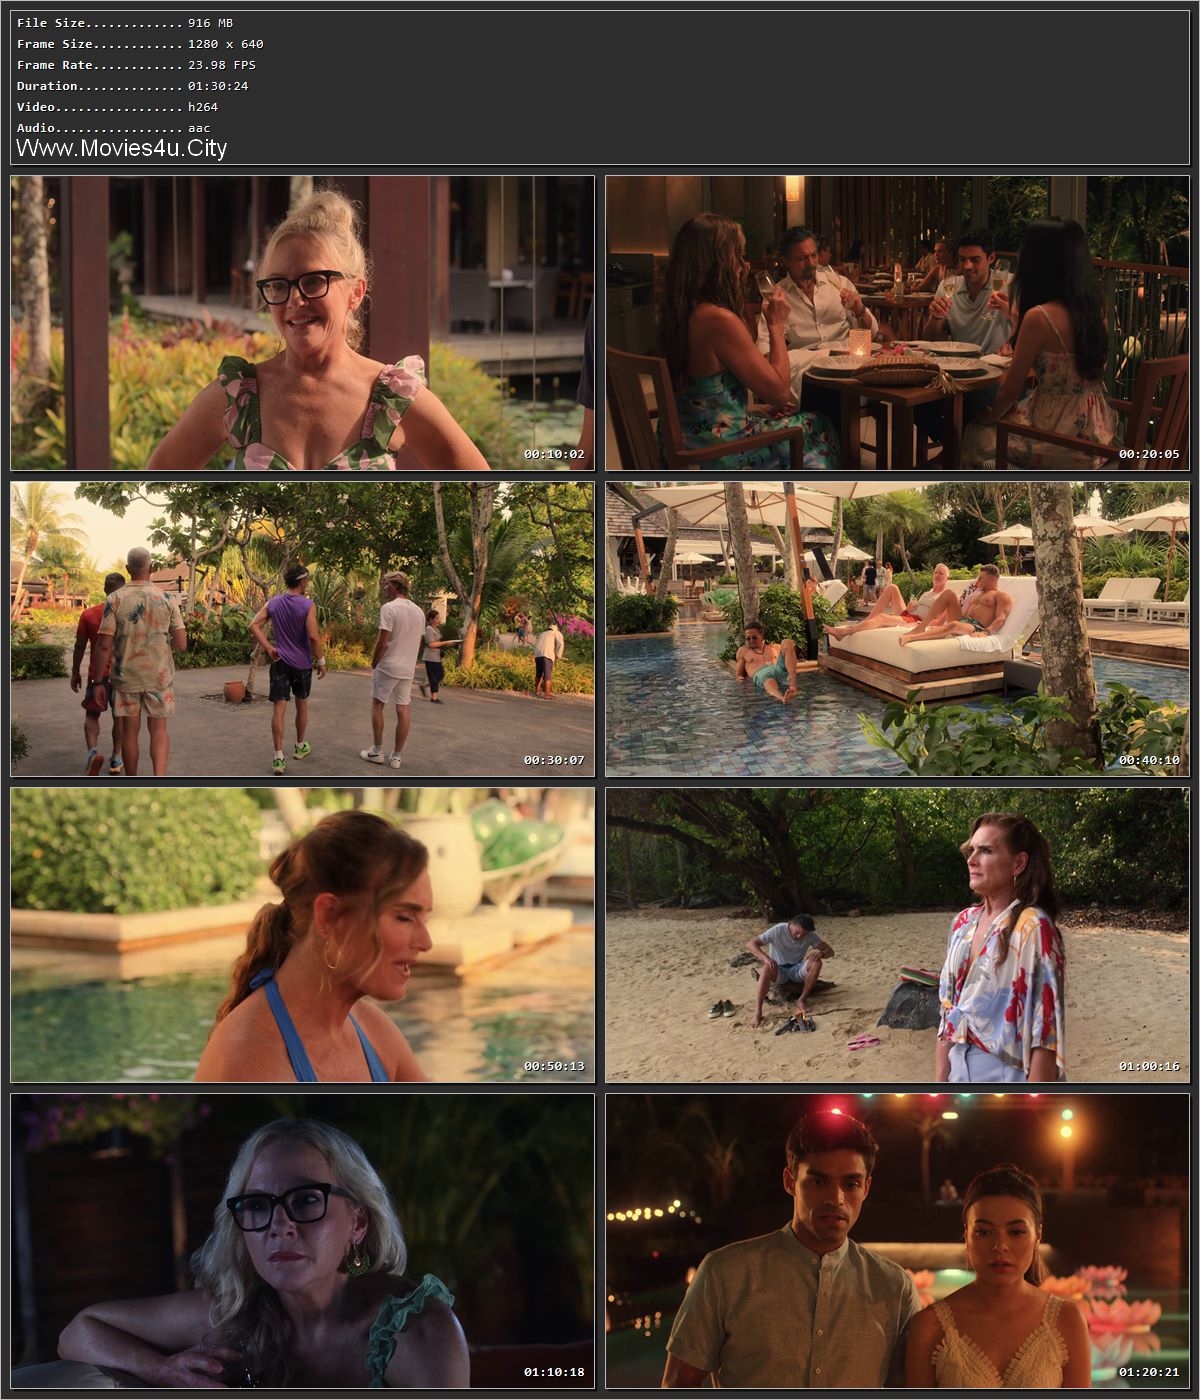
Task: Click the dark header info panel area
Action: 600,80
